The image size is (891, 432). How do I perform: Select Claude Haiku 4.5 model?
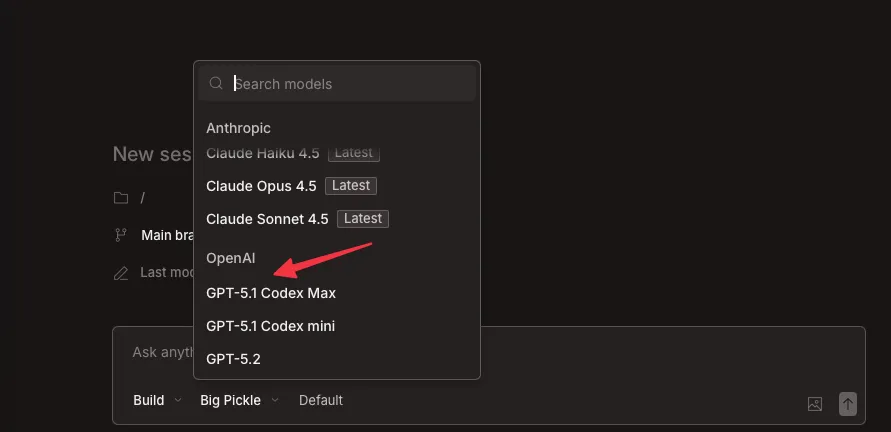(262, 154)
